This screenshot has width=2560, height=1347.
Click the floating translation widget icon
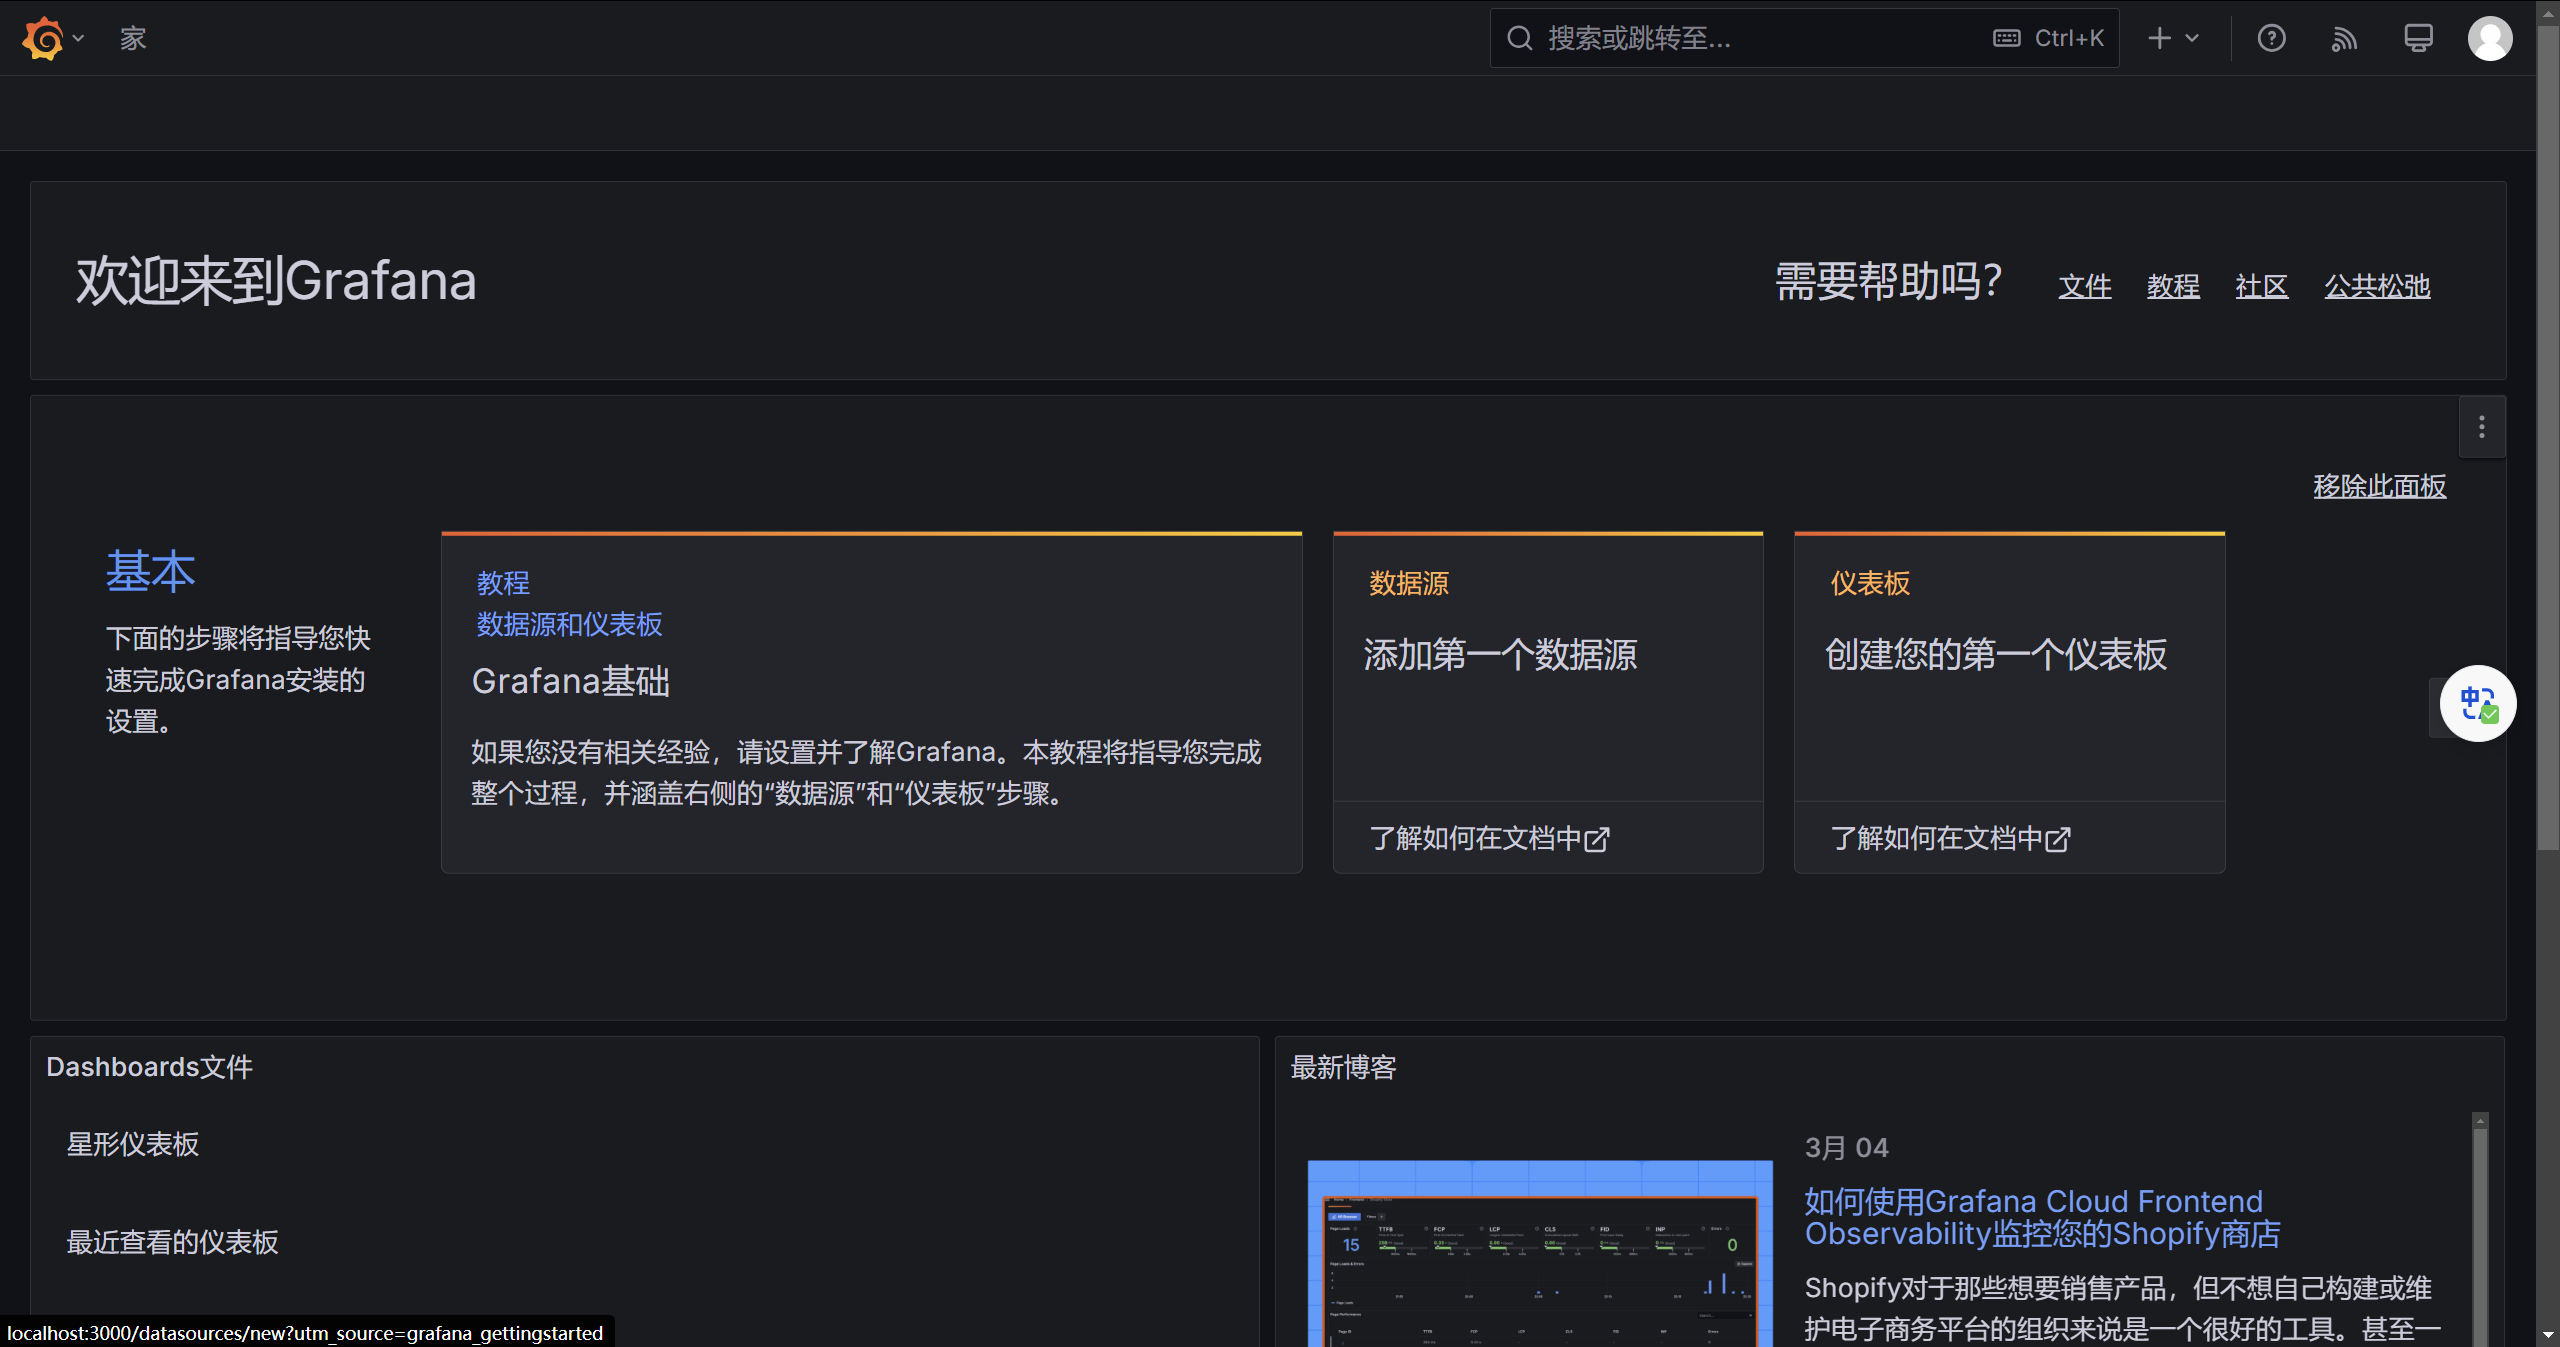[x=2478, y=703]
